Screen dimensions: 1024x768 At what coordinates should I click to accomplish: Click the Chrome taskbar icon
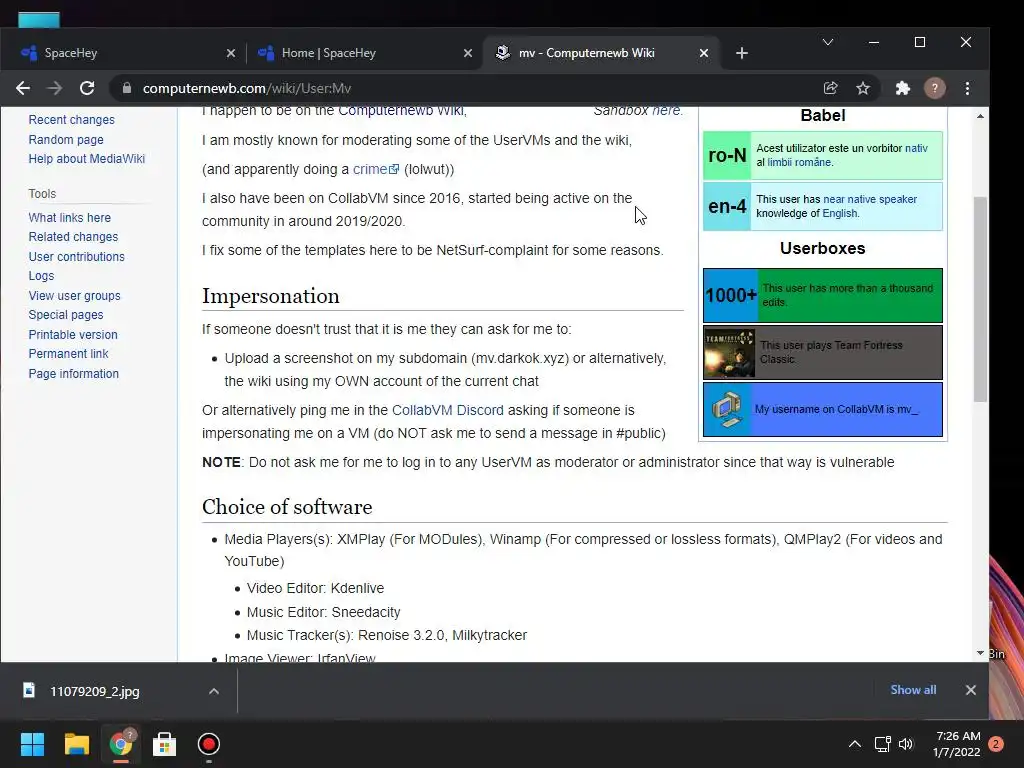(x=120, y=744)
